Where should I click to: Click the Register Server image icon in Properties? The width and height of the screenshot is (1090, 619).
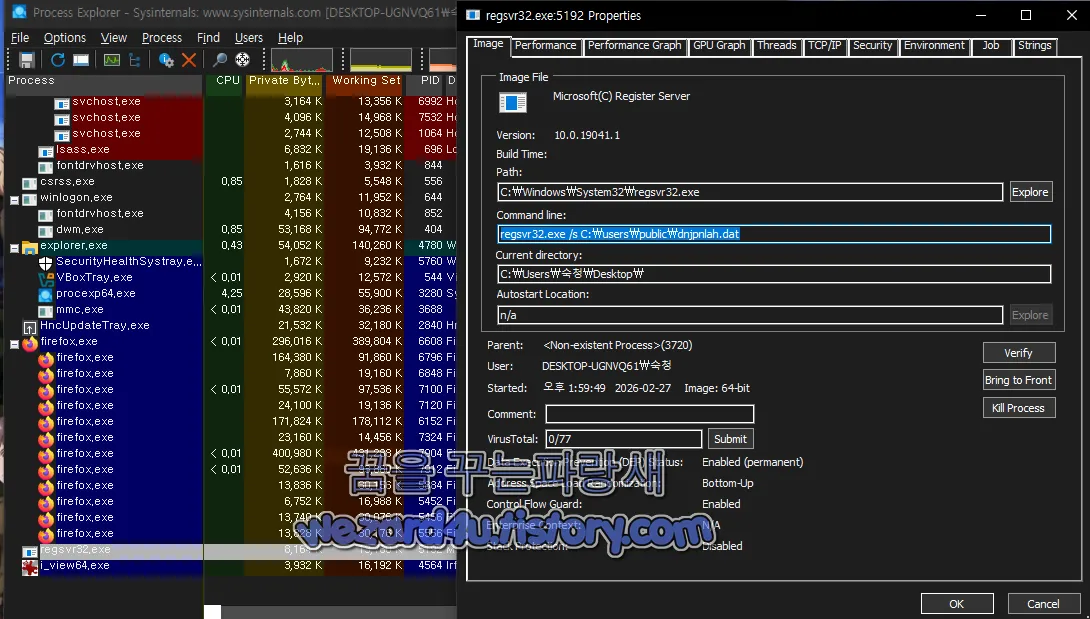click(513, 103)
